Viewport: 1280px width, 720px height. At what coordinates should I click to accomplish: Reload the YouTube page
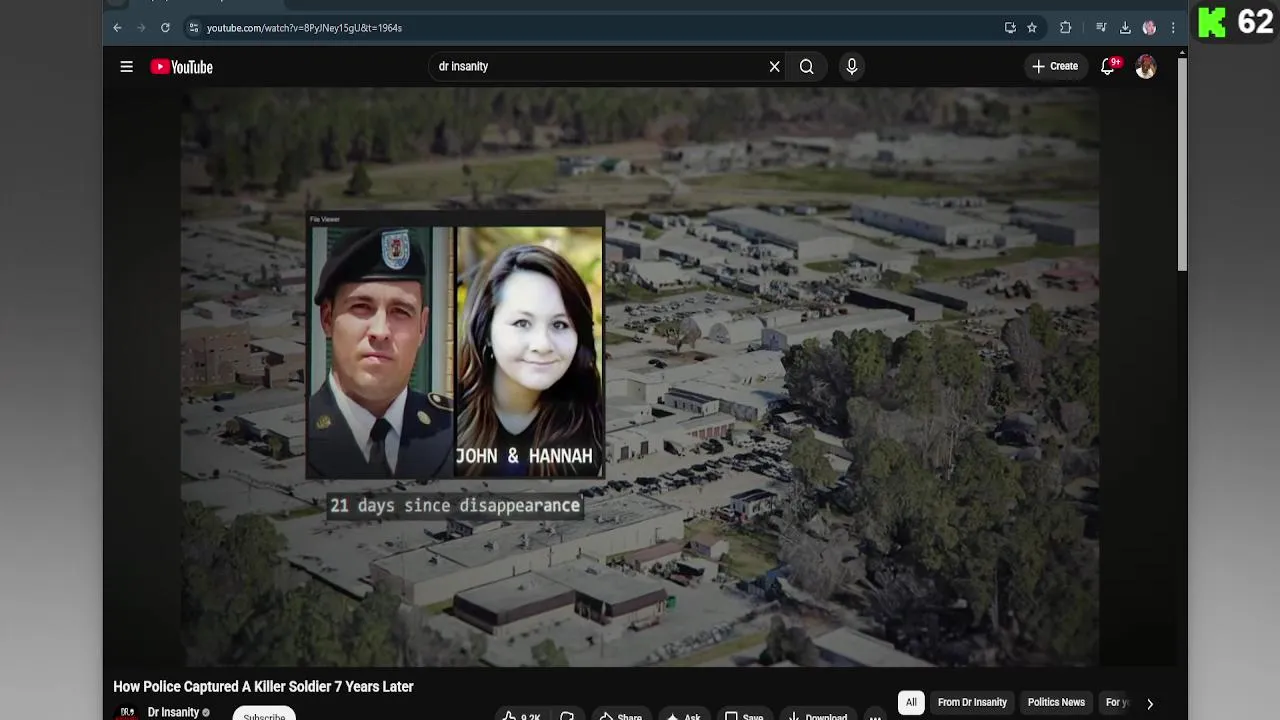point(165,28)
